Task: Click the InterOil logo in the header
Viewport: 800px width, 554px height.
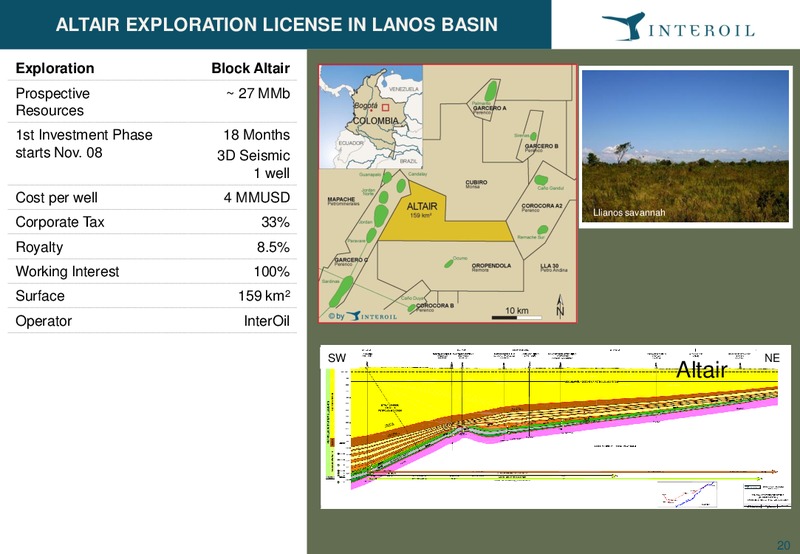Action: point(678,27)
